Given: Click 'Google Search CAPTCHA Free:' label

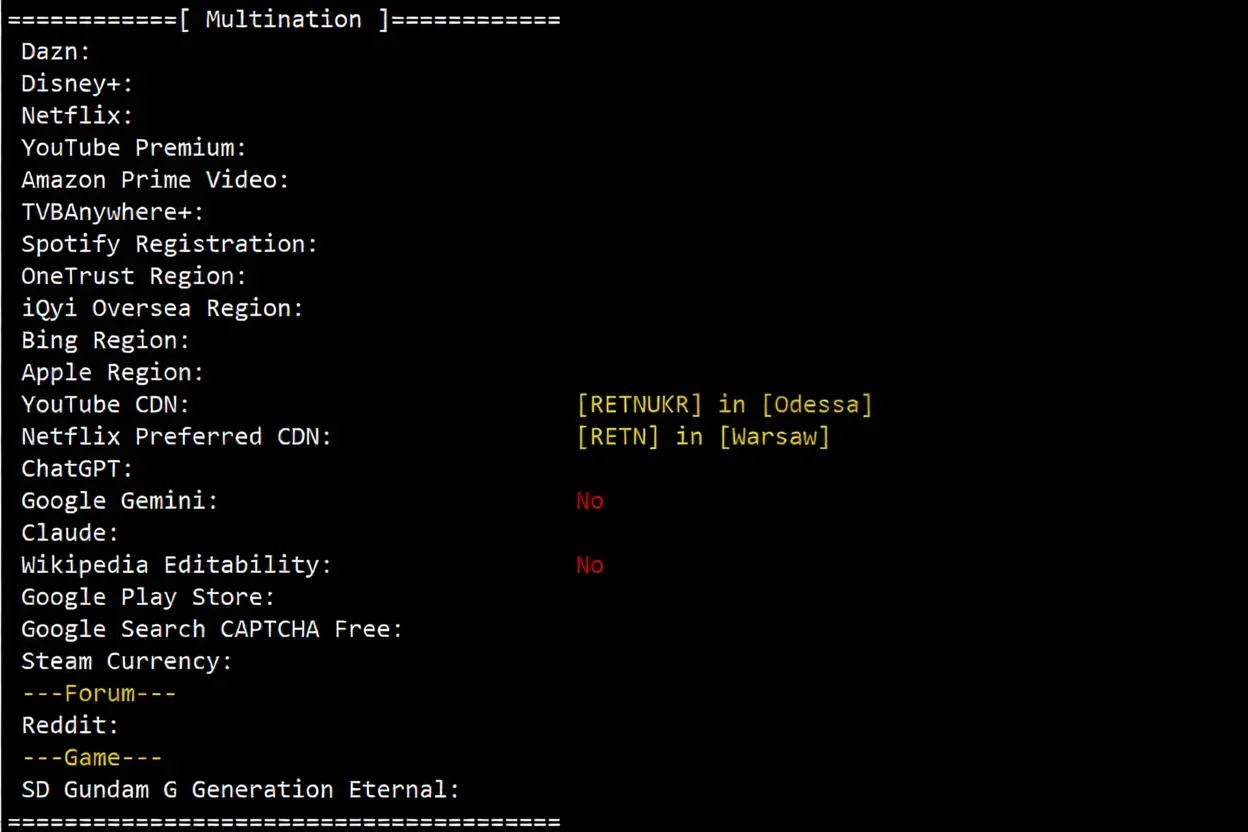Looking at the screenshot, I should 212,629.
